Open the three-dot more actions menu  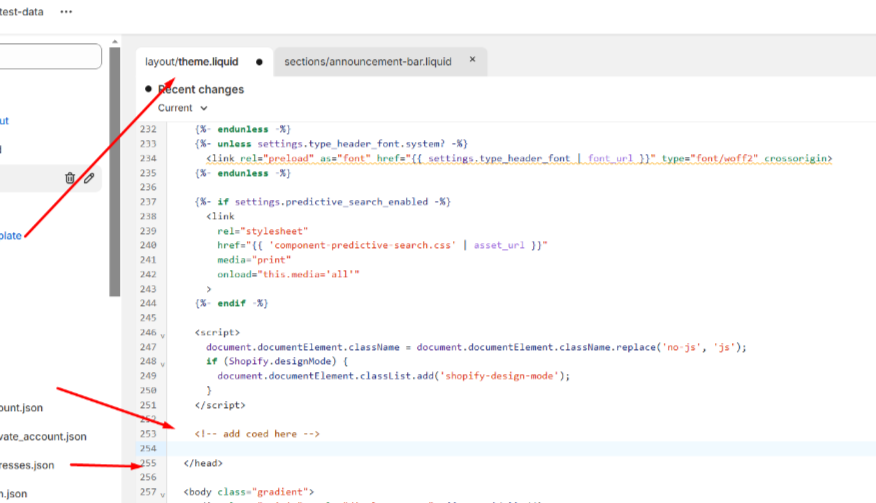[x=66, y=12]
